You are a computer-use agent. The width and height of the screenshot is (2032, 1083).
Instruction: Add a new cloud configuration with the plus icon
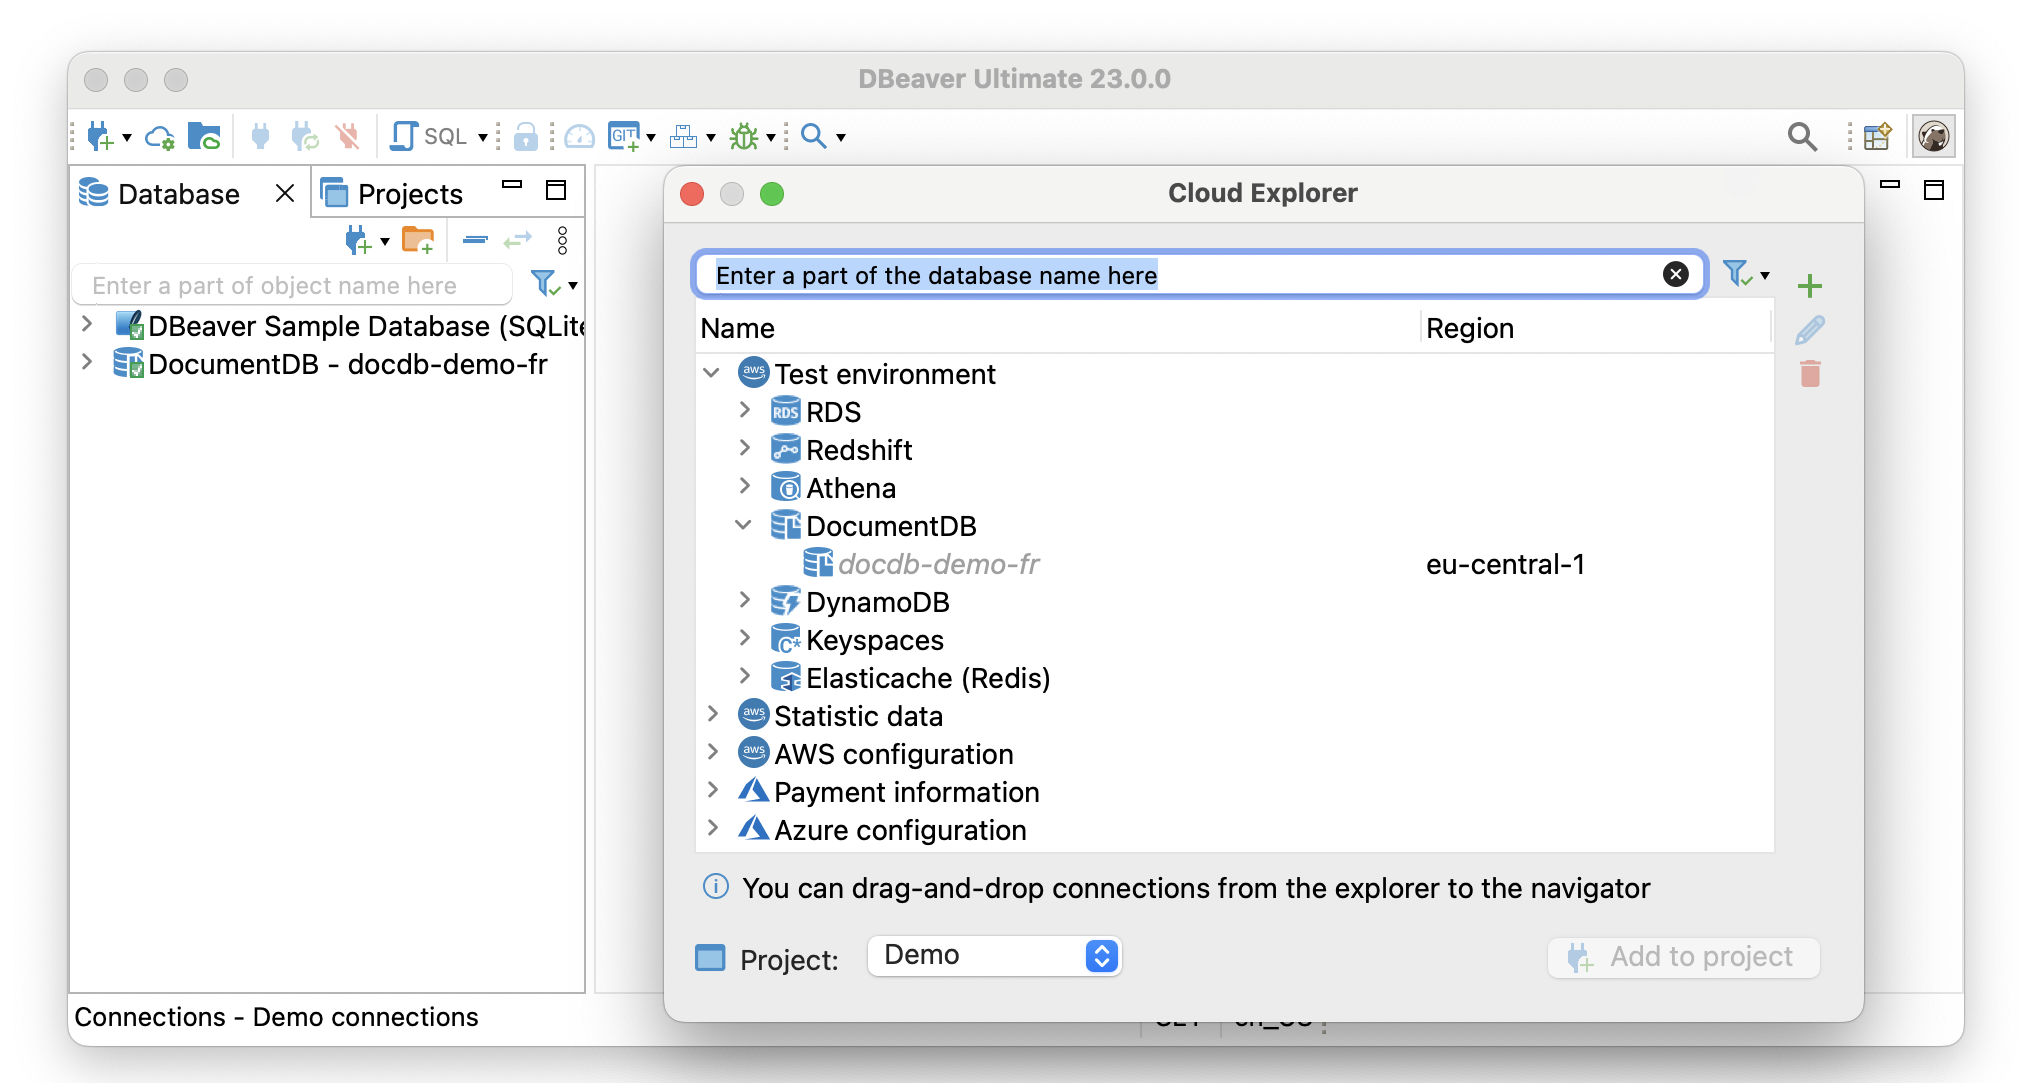point(1810,286)
